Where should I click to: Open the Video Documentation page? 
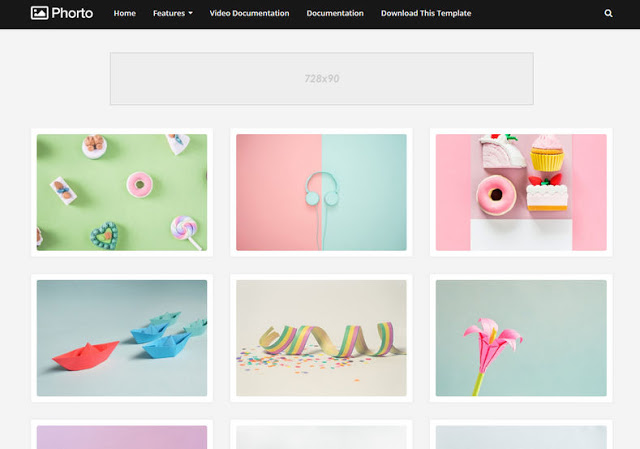[249, 13]
